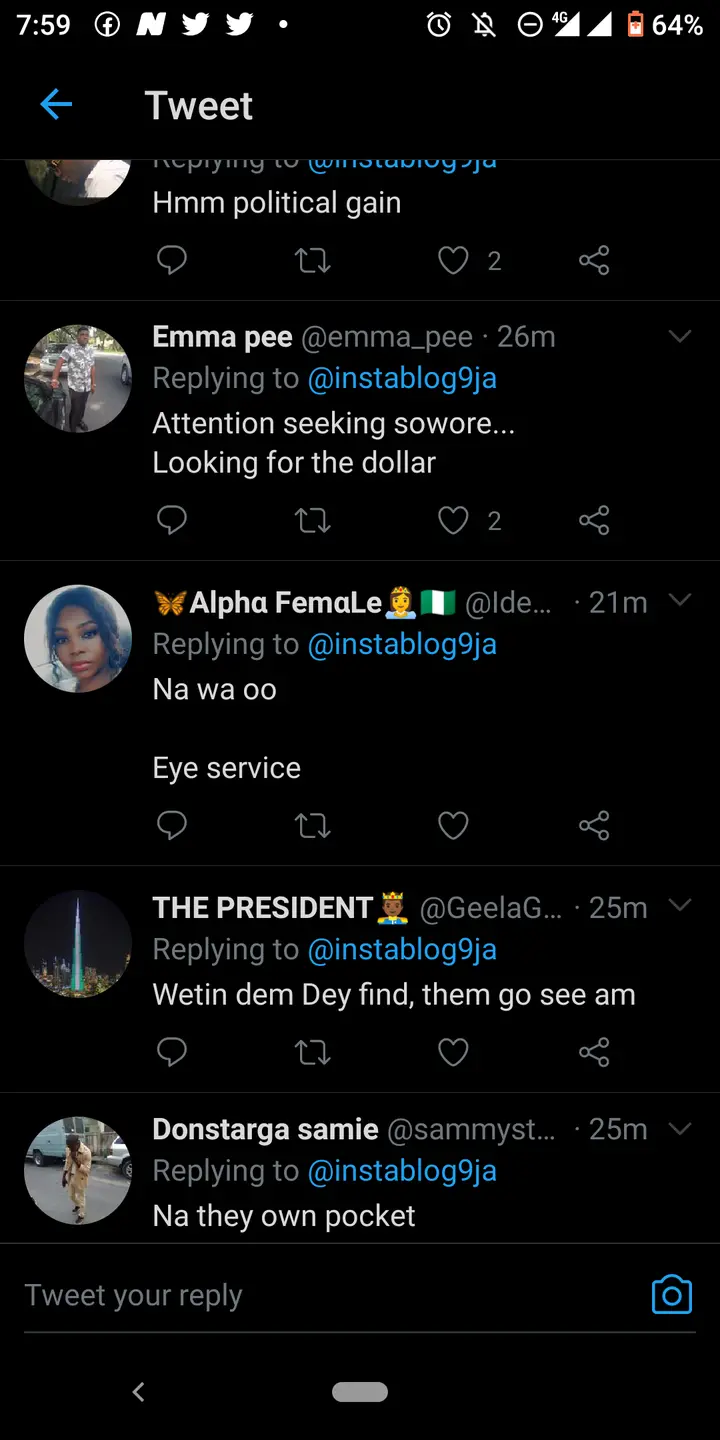Like THE PRESIDENT's tweet
This screenshot has height=1440, width=720.
(454, 1052)
